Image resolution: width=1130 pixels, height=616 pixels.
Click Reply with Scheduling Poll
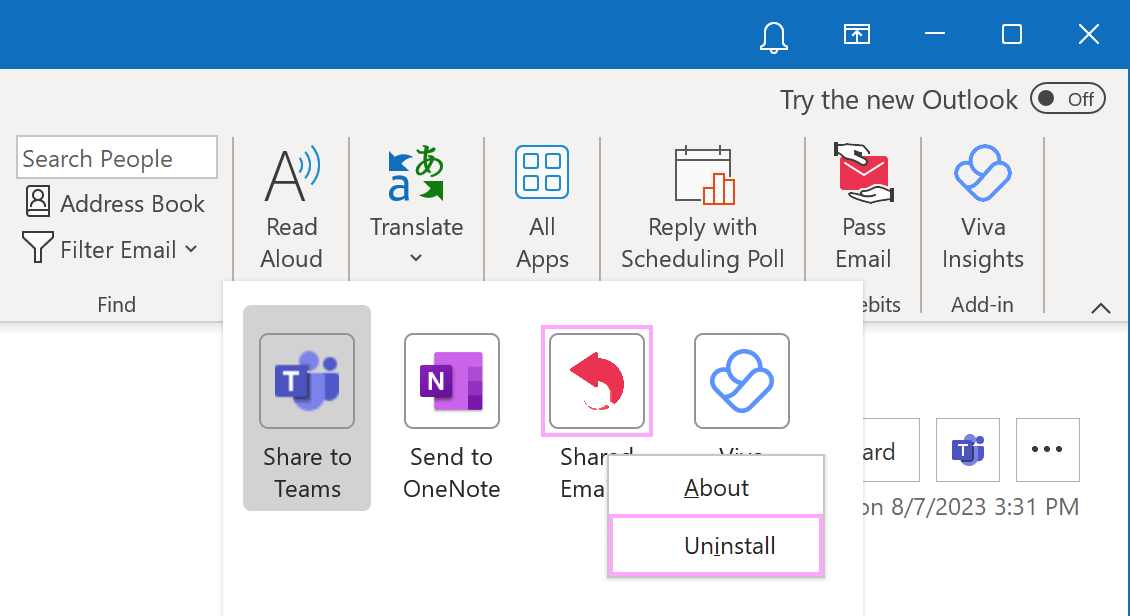pyautogui.click(x=703, y=207)
